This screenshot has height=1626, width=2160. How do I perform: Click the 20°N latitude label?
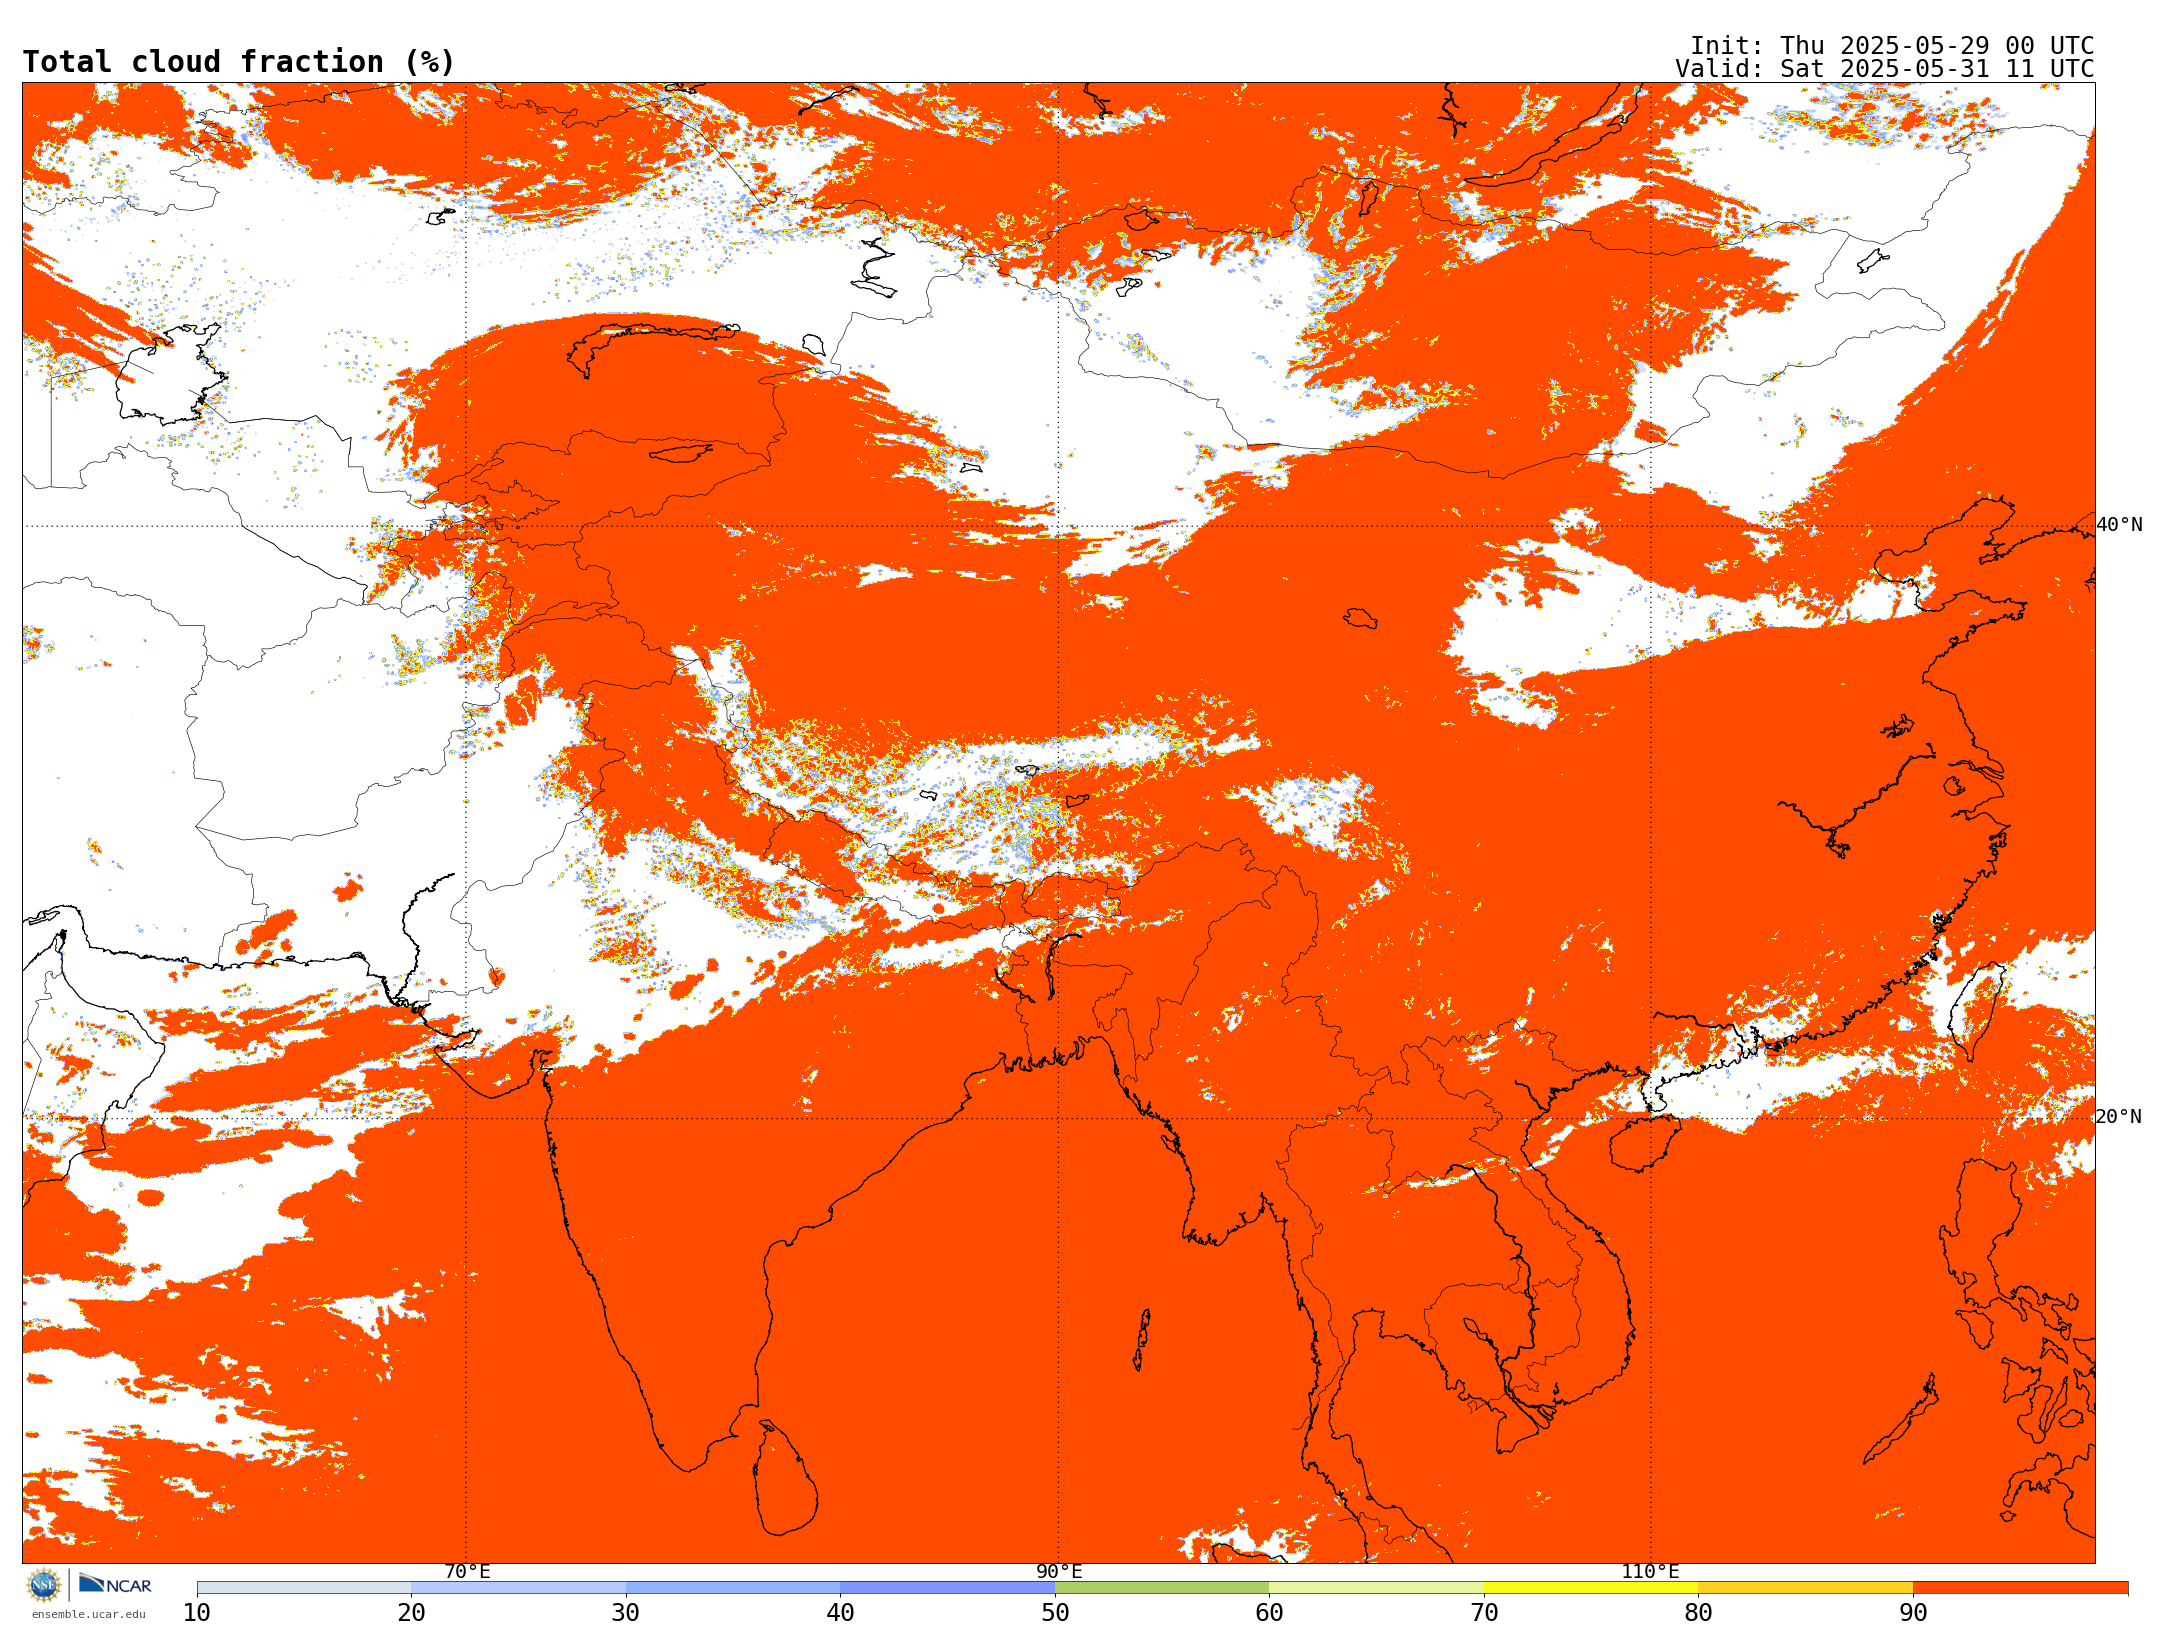pos(2119,1117)
